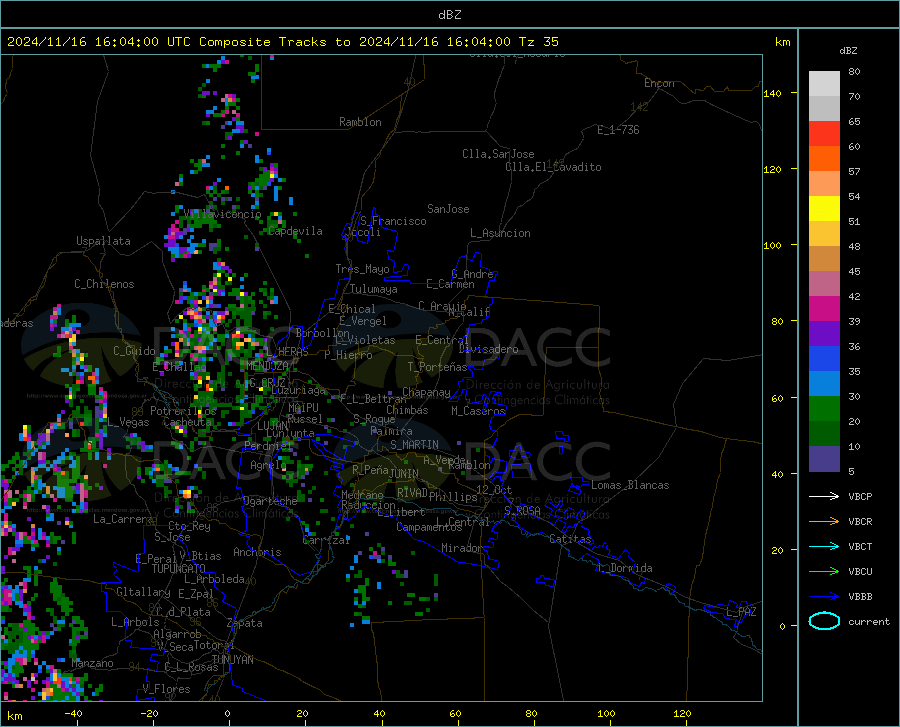The width and height of the screenshot is (900, 727).
Task: Click the Tres_Mayo map label
Action: (362, 269)
